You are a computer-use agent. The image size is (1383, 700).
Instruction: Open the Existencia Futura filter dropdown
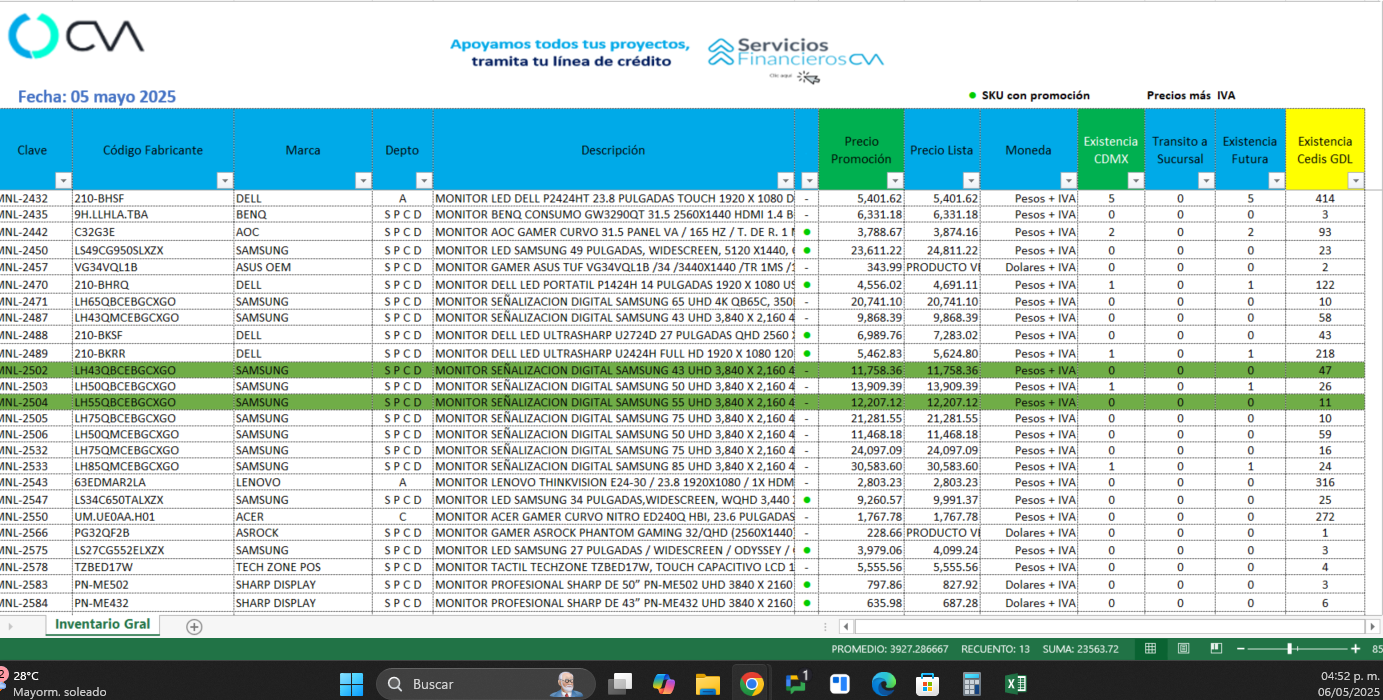pos(1276,181)
